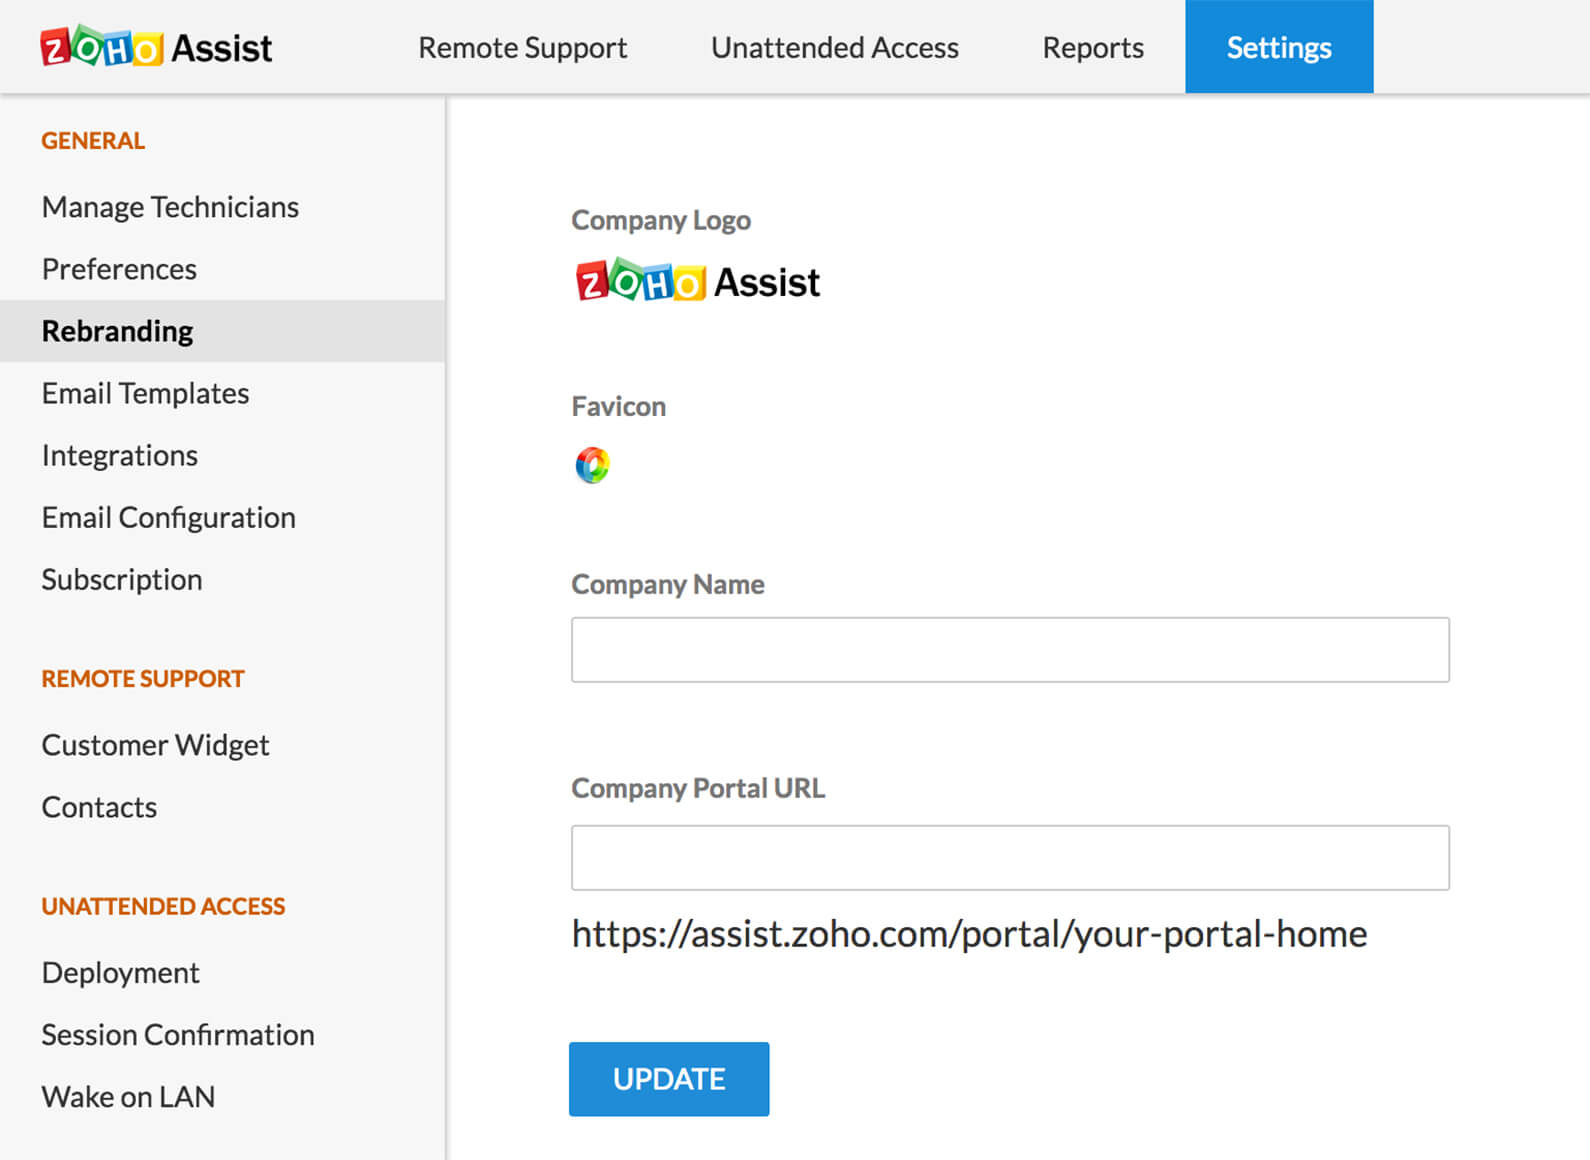
Task: Click the company logo preview image
Action: click(x=697, y=281)
